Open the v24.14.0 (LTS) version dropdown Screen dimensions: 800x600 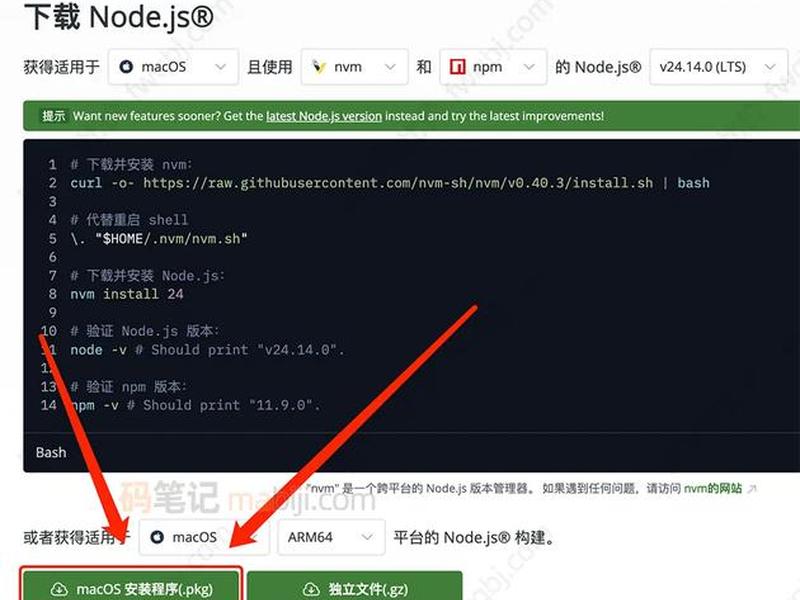tap(718, 67)
